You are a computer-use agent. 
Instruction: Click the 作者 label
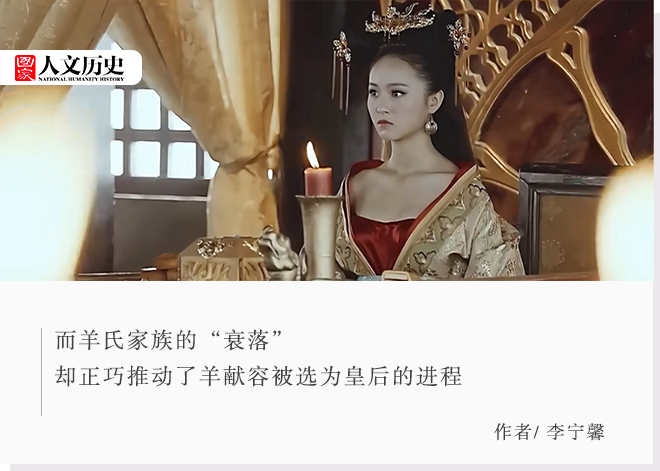[x=512, y=432]
